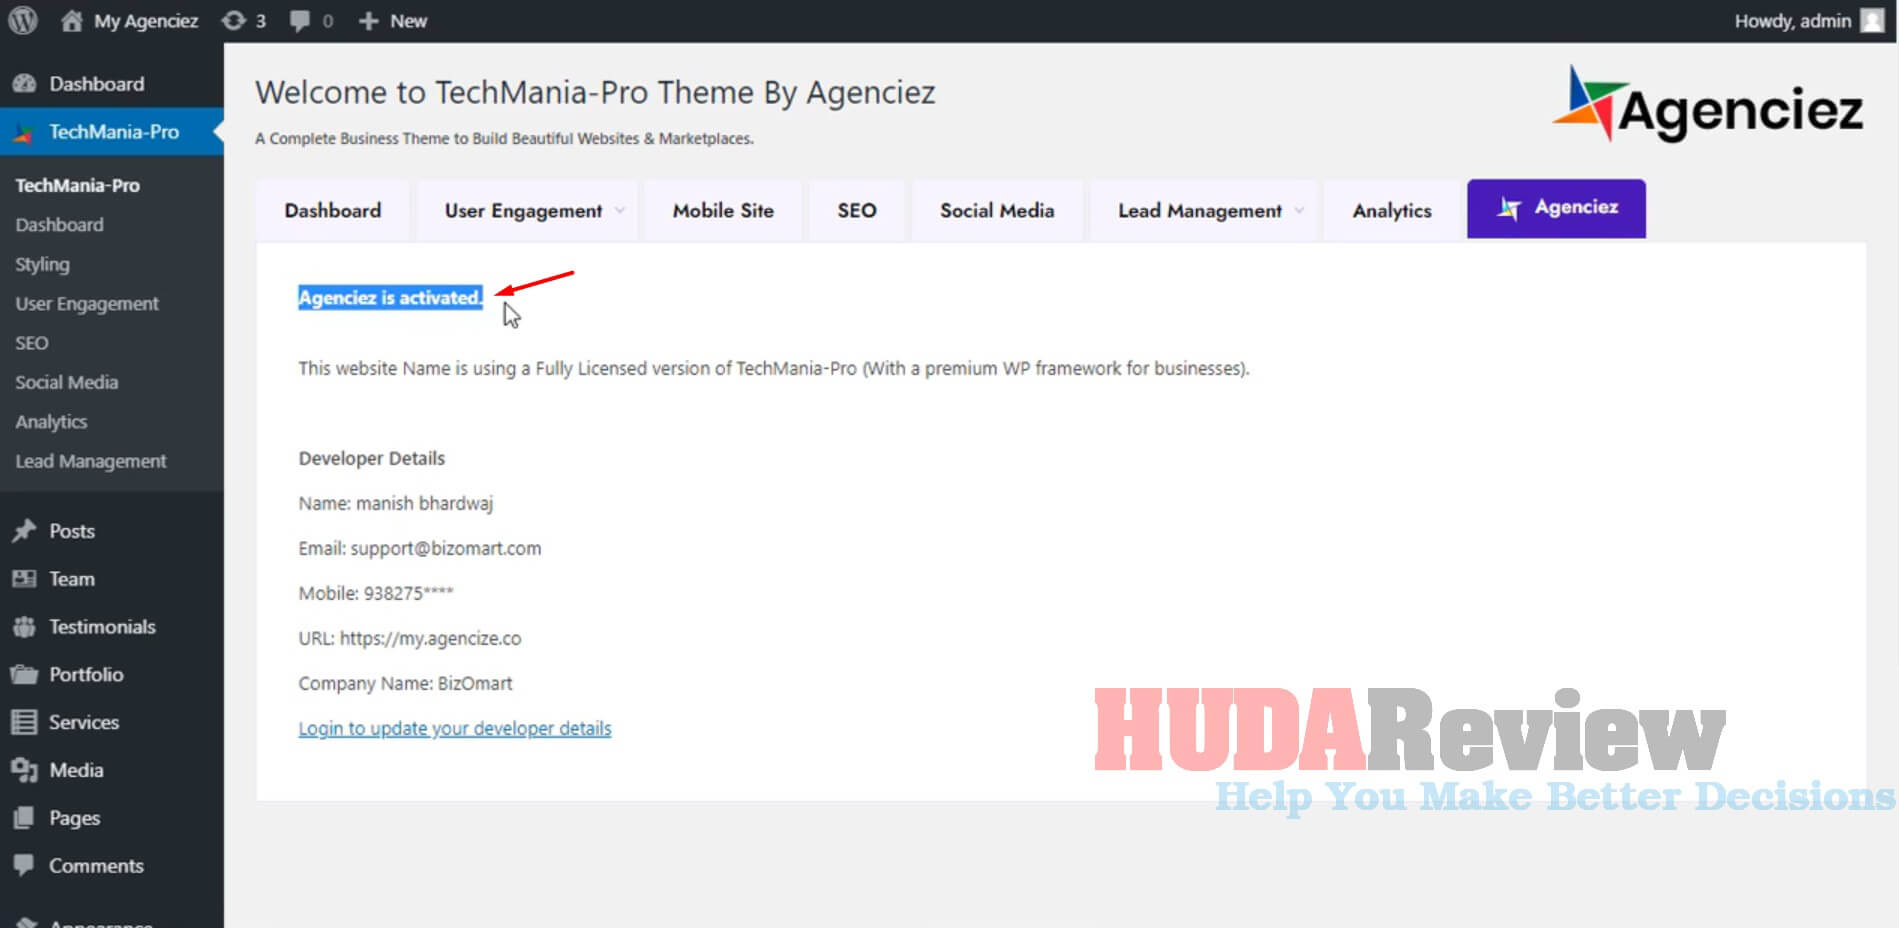The image size is (1899, 928).
Task: Click 'Name: manish bhardwaj' text
Action: [396, 503]
